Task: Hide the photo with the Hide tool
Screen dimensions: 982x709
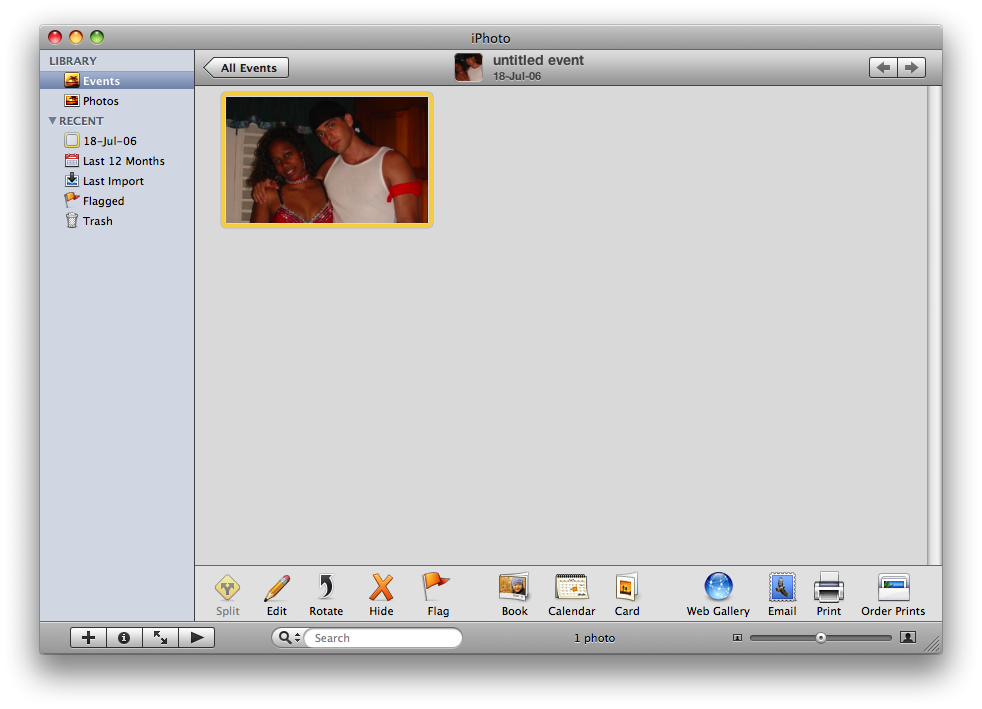Action: tap(381, 588)
